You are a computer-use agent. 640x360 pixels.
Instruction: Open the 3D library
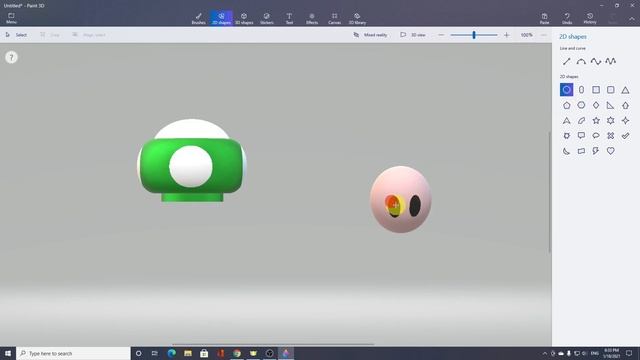[357, 18]
